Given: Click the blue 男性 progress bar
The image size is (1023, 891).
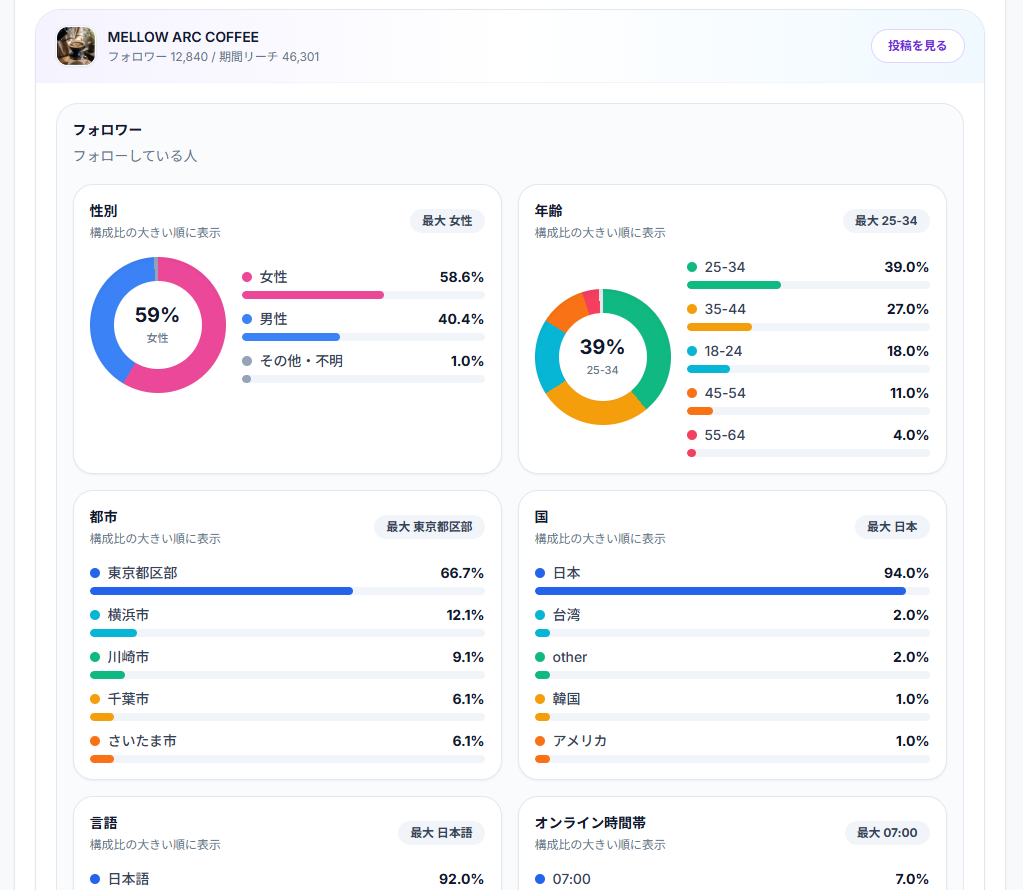Looking at the screenshot, I should pyautogui.click(x=291, y=337).
